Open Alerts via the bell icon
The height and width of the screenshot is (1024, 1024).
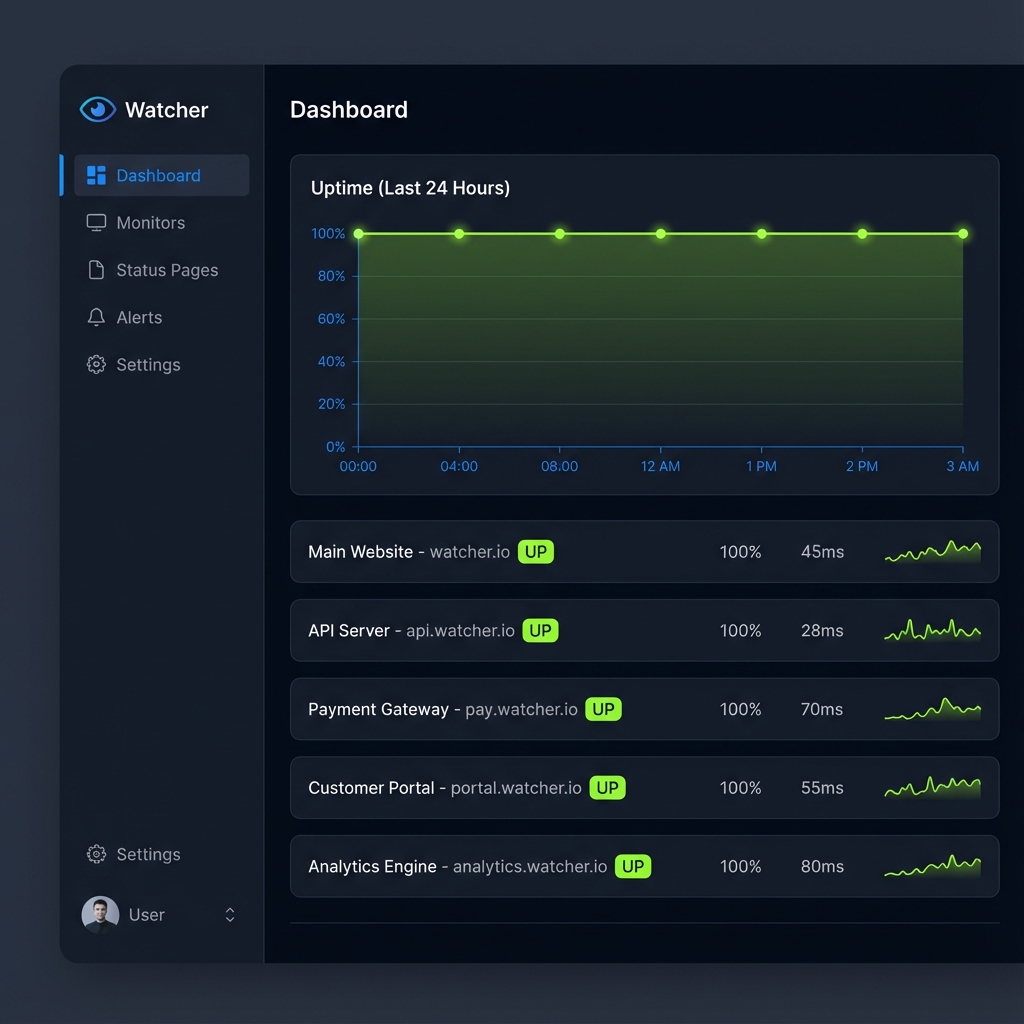click(x=94, y=317)
